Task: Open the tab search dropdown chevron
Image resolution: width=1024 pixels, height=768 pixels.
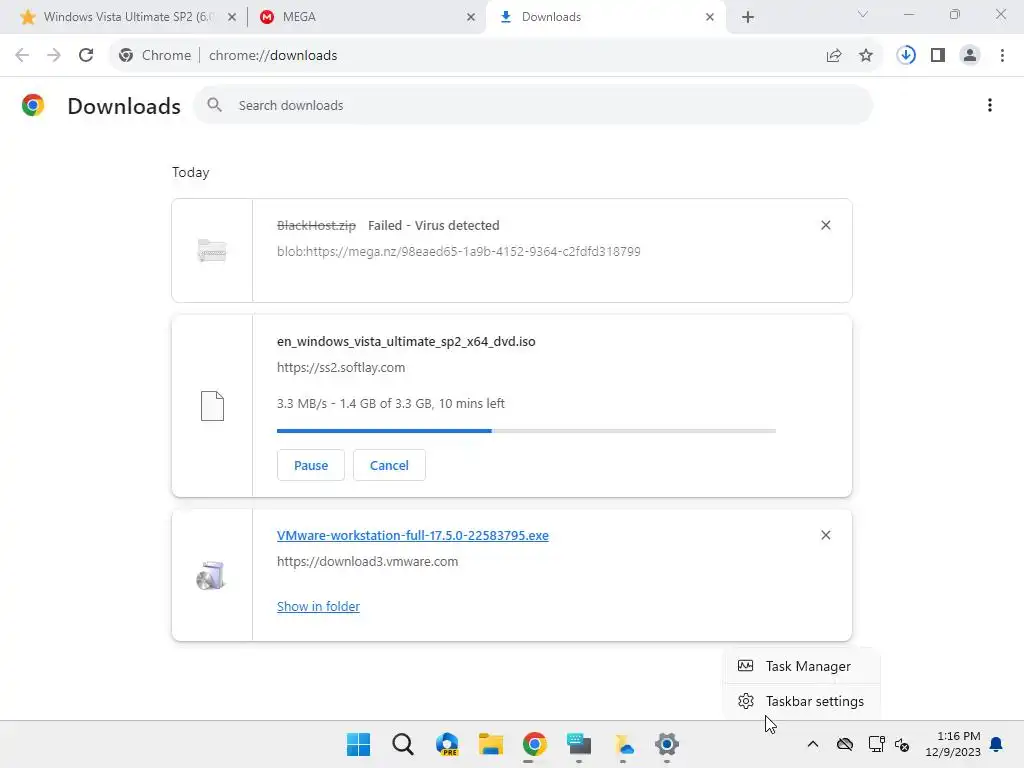Action: point(863,14)
